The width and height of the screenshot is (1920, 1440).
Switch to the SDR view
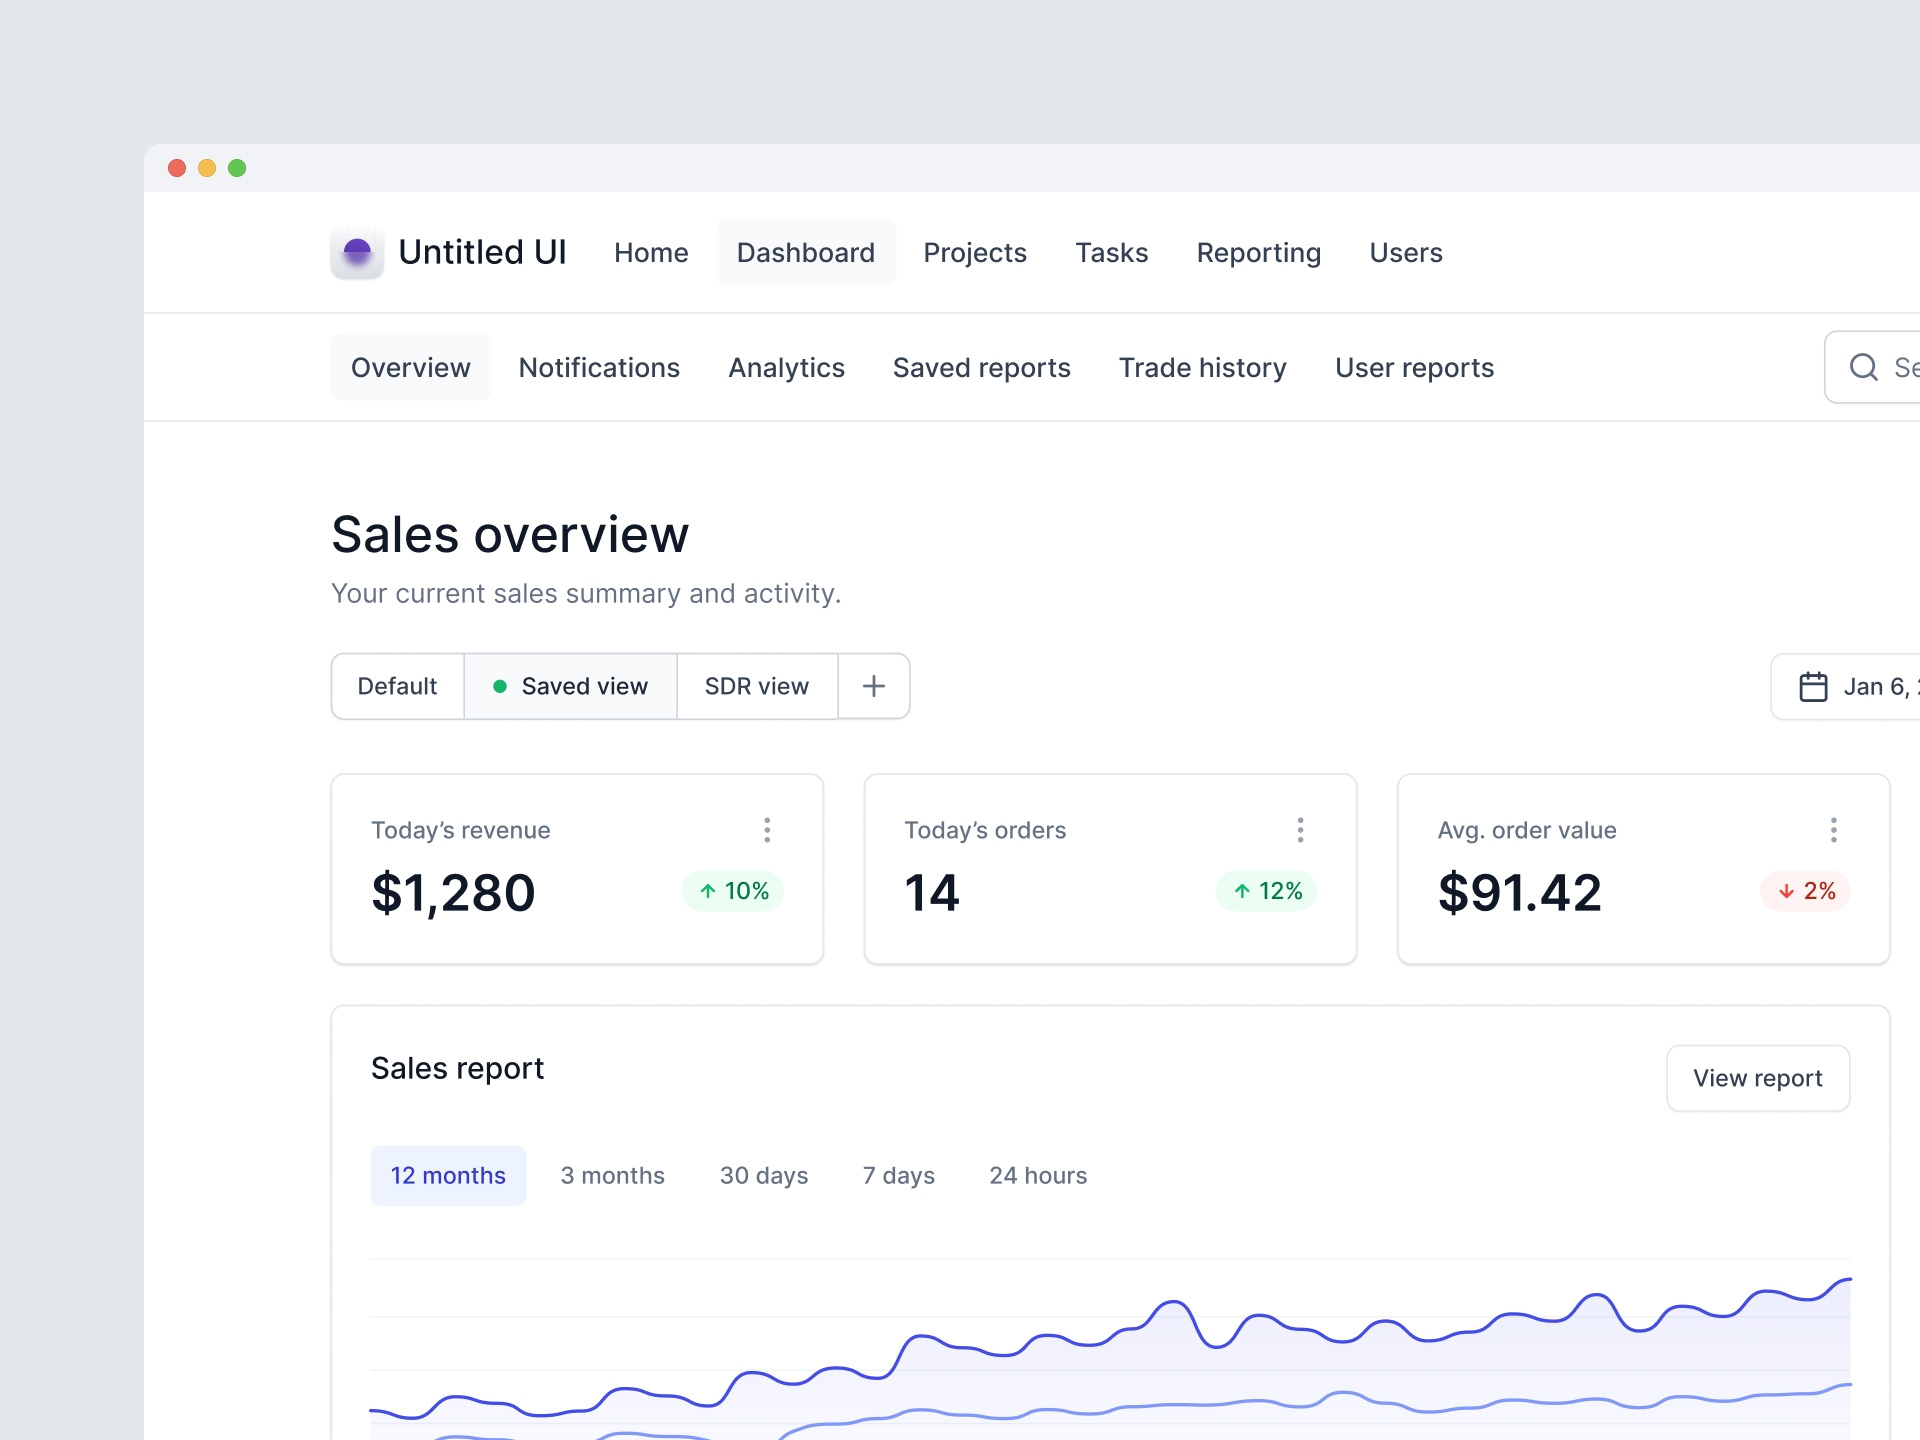(757, 686)
